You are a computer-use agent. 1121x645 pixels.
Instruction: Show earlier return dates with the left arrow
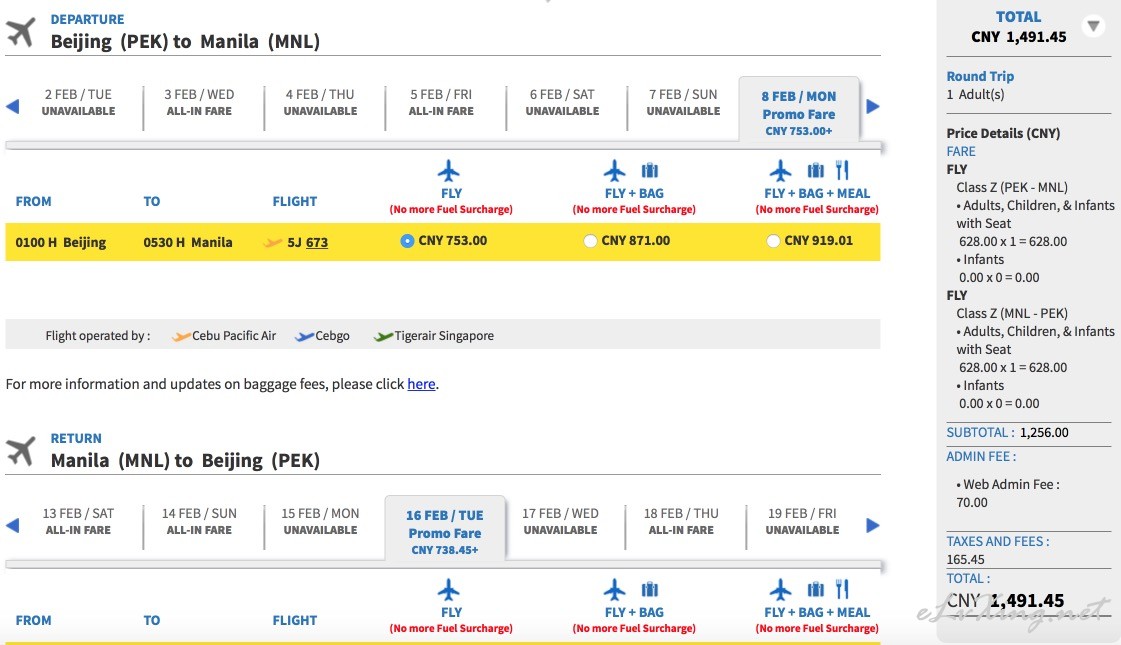(x=12, y=526)
